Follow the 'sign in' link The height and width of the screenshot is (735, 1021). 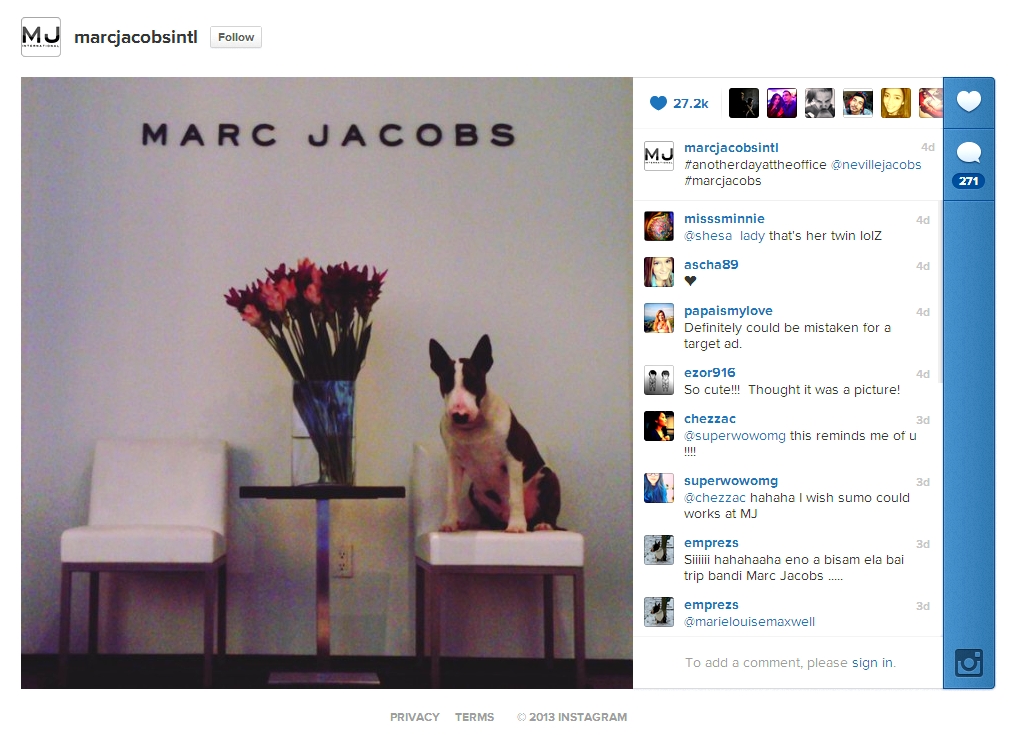click(872, 663)
